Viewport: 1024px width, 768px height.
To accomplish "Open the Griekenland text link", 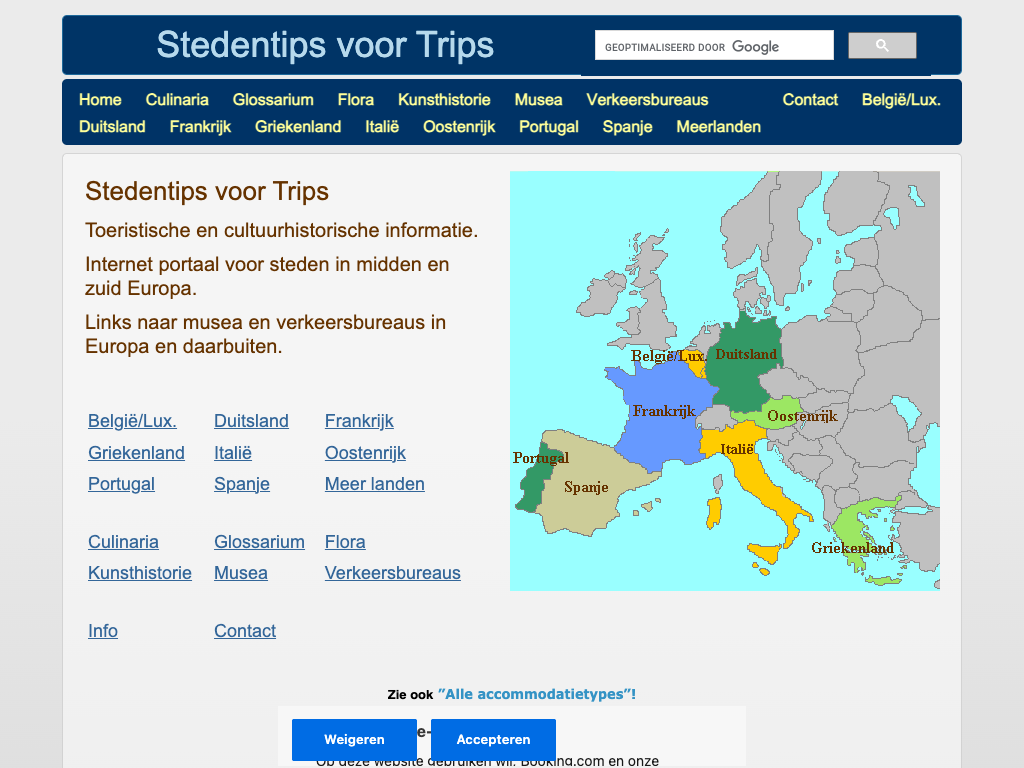I will coord(136,453).
